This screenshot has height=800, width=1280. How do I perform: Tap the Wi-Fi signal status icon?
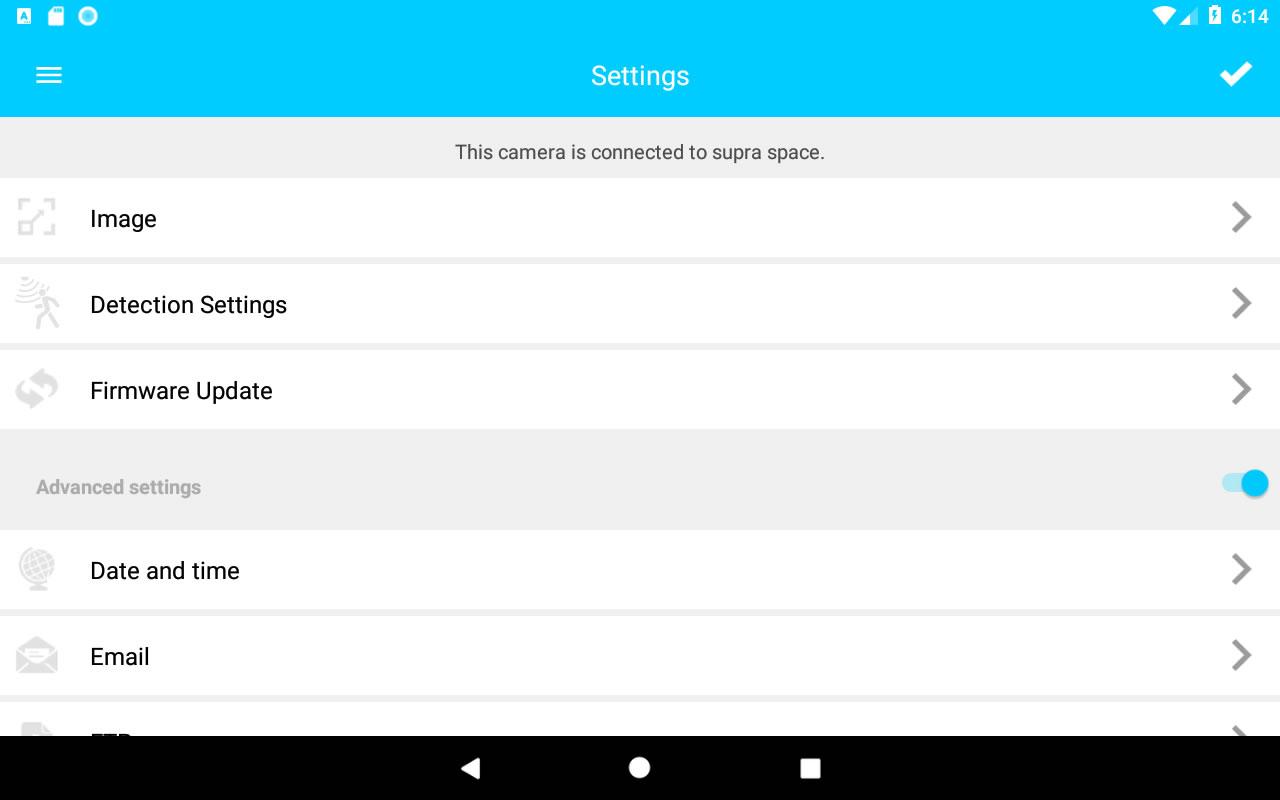[1163, 16]
